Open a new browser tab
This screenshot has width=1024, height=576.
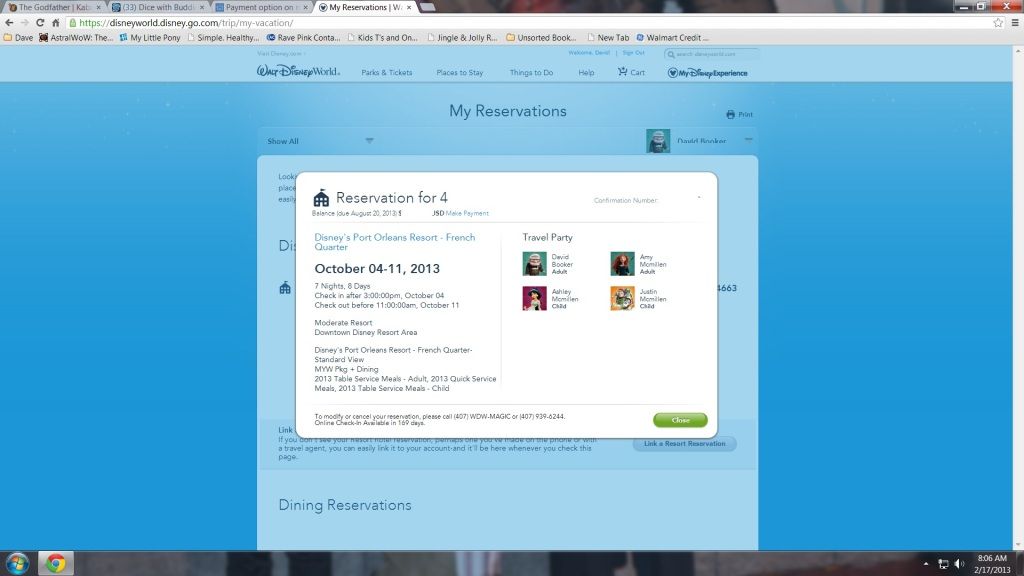[428, 7]
